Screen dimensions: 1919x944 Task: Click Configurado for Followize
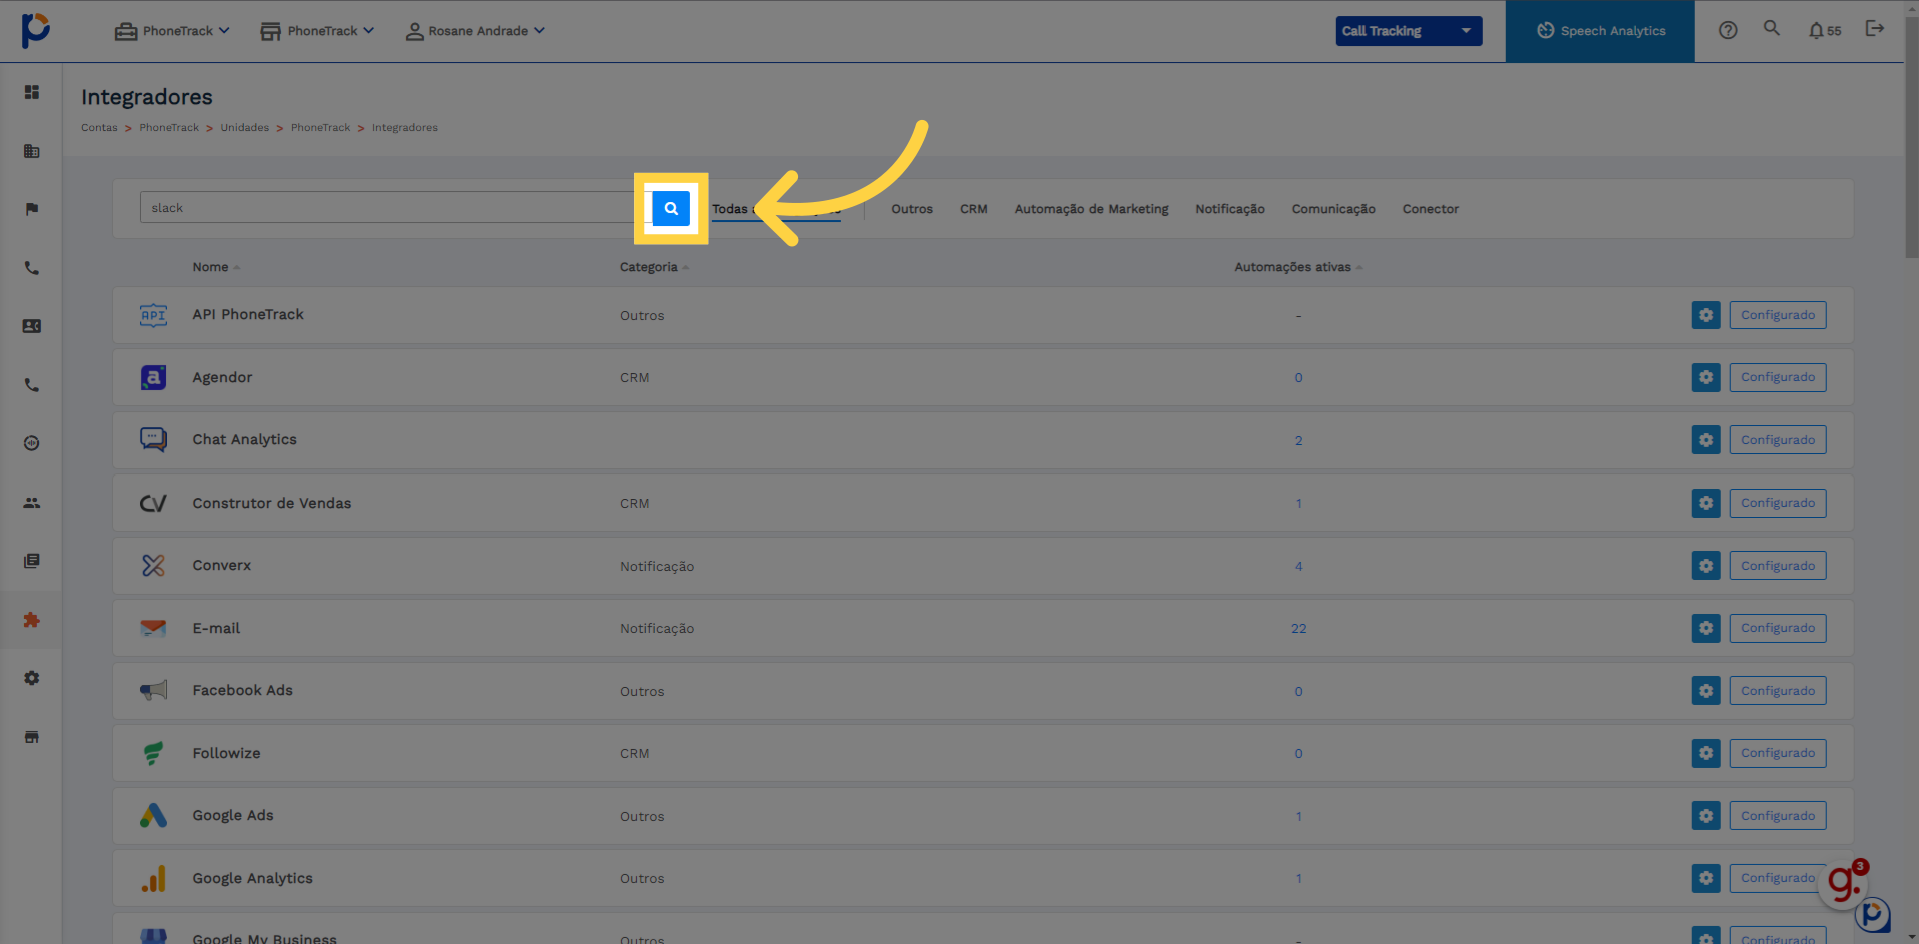click(1778, 753)
